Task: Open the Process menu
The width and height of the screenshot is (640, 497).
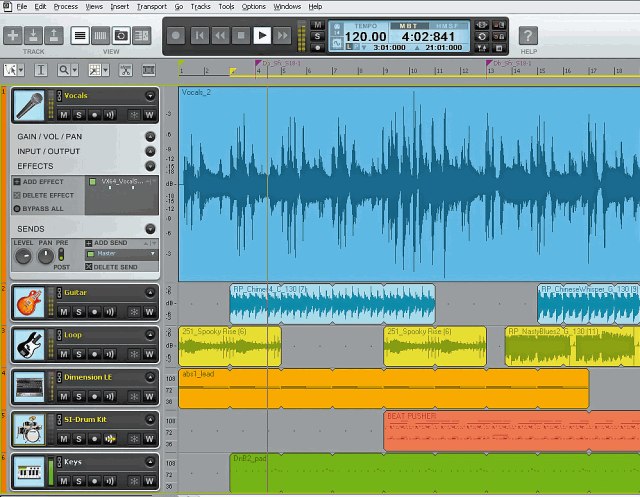Action: click(x=65, y=7)
